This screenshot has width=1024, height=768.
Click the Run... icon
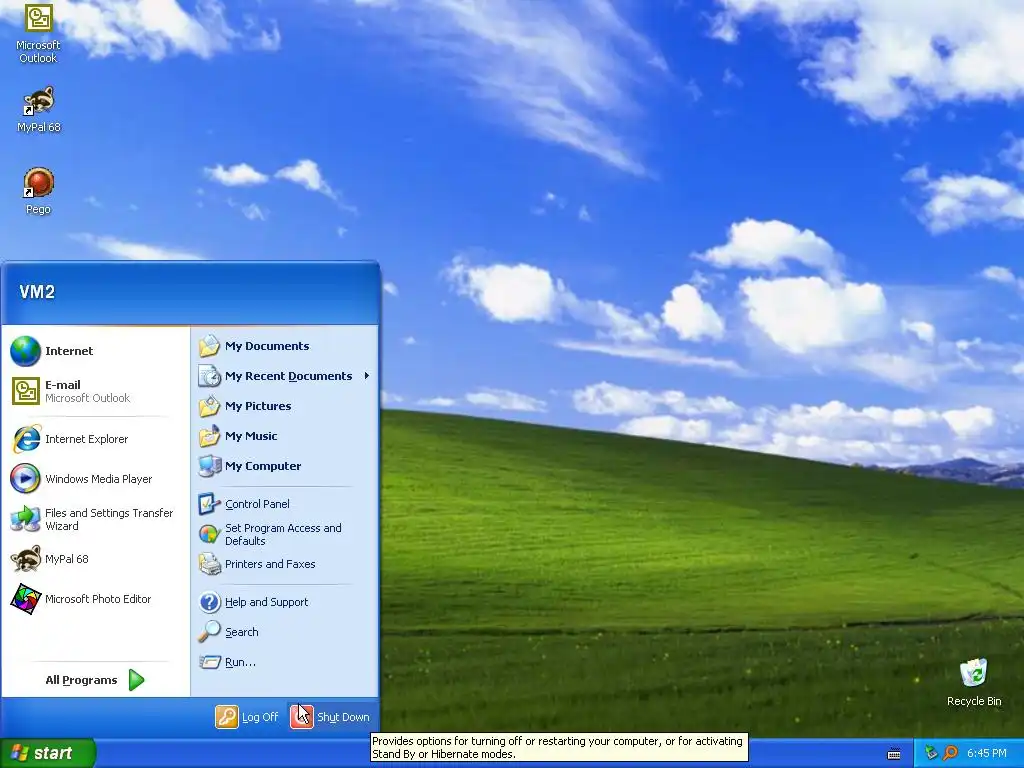[210, 662]
